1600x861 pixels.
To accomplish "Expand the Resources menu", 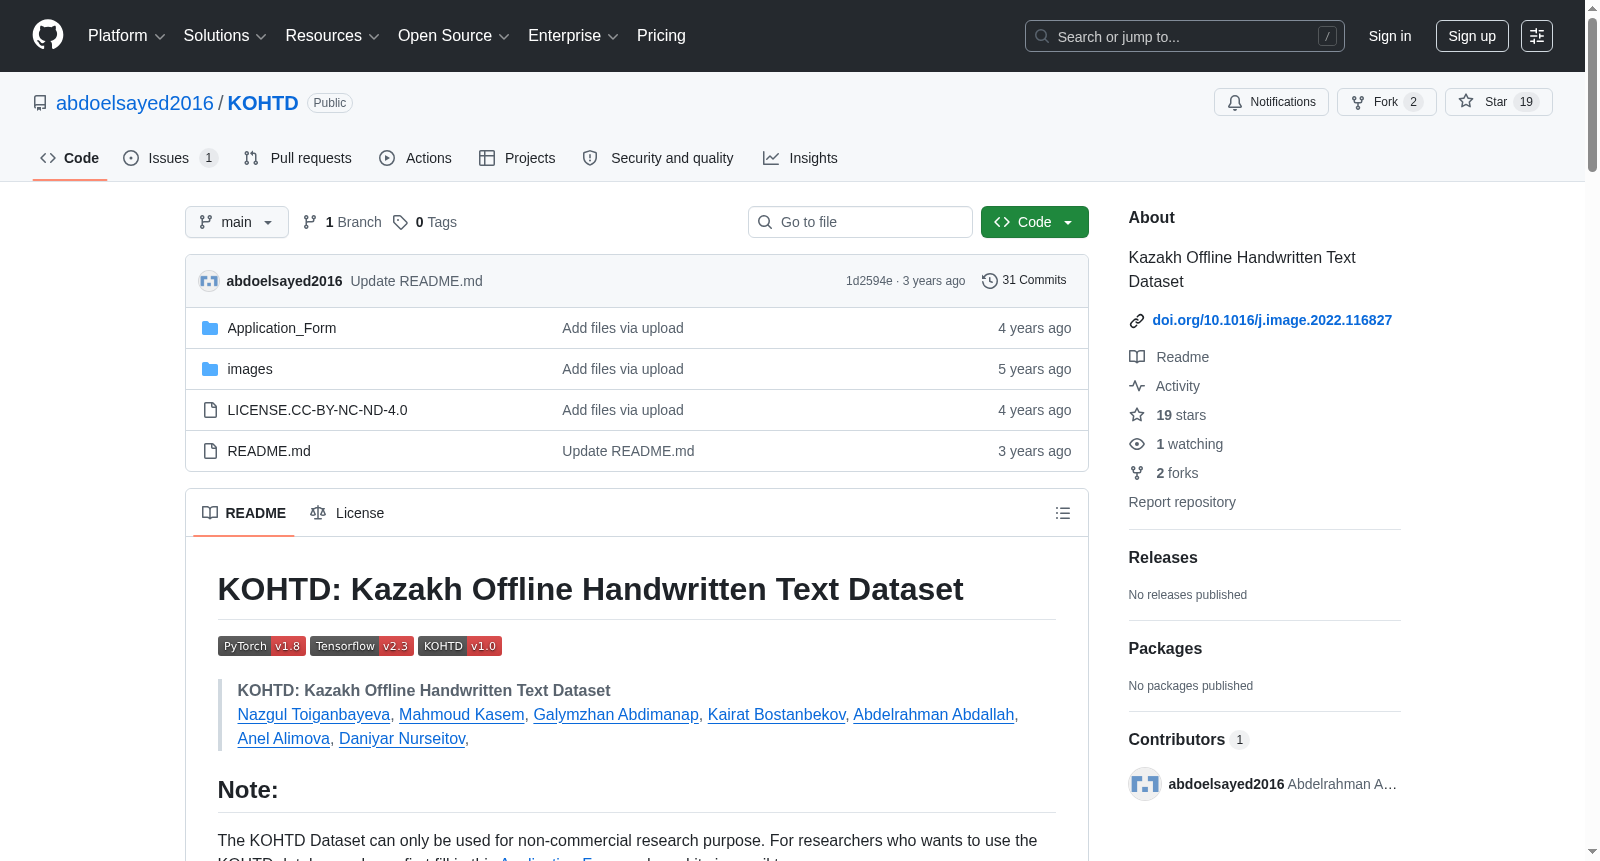I will point(332,36).
